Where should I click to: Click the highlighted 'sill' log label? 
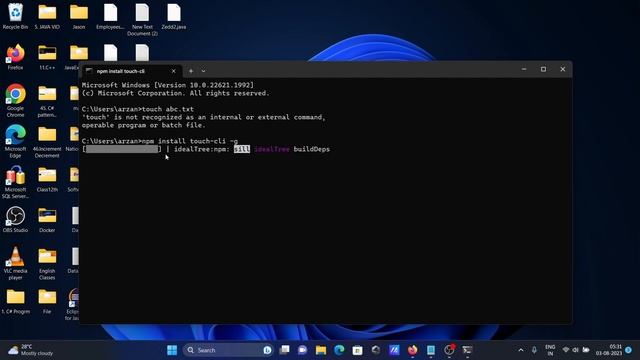coord(242,149)
